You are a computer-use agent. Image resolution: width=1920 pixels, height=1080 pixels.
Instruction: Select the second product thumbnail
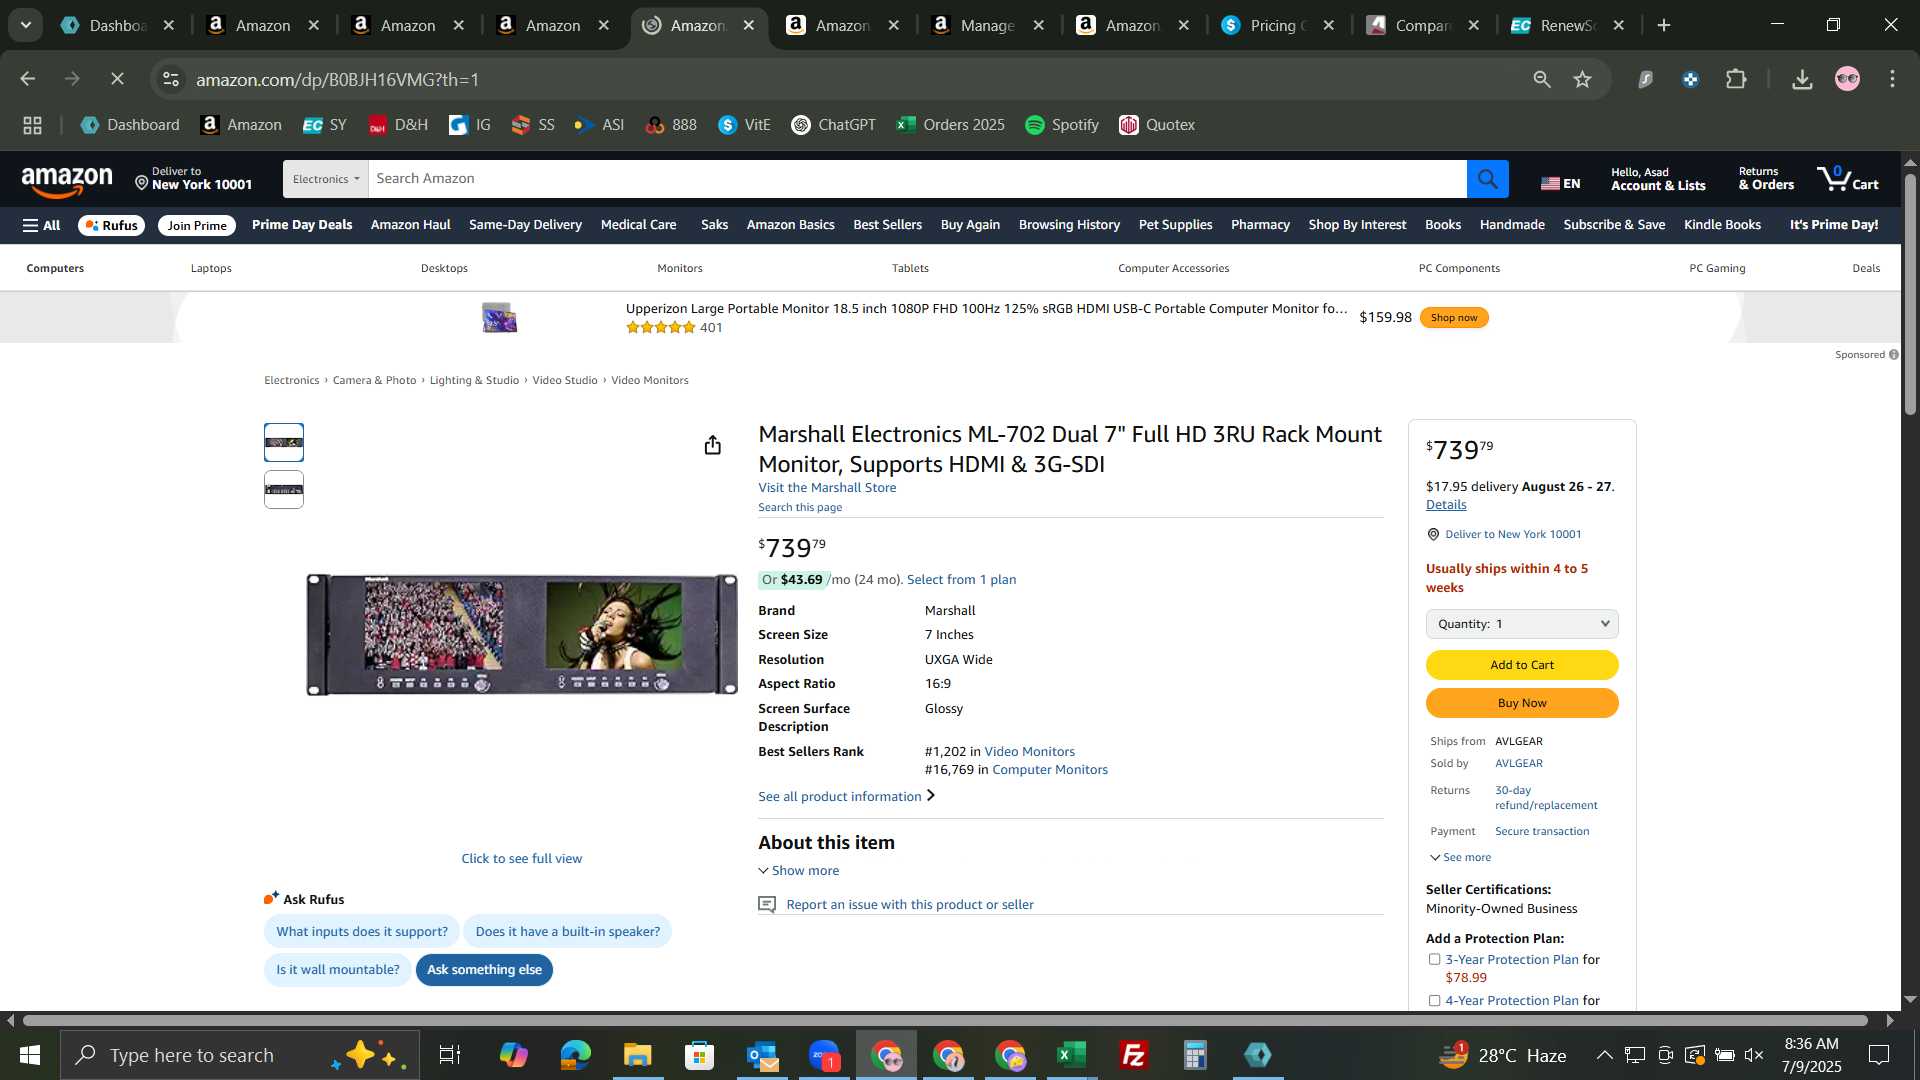284,490
